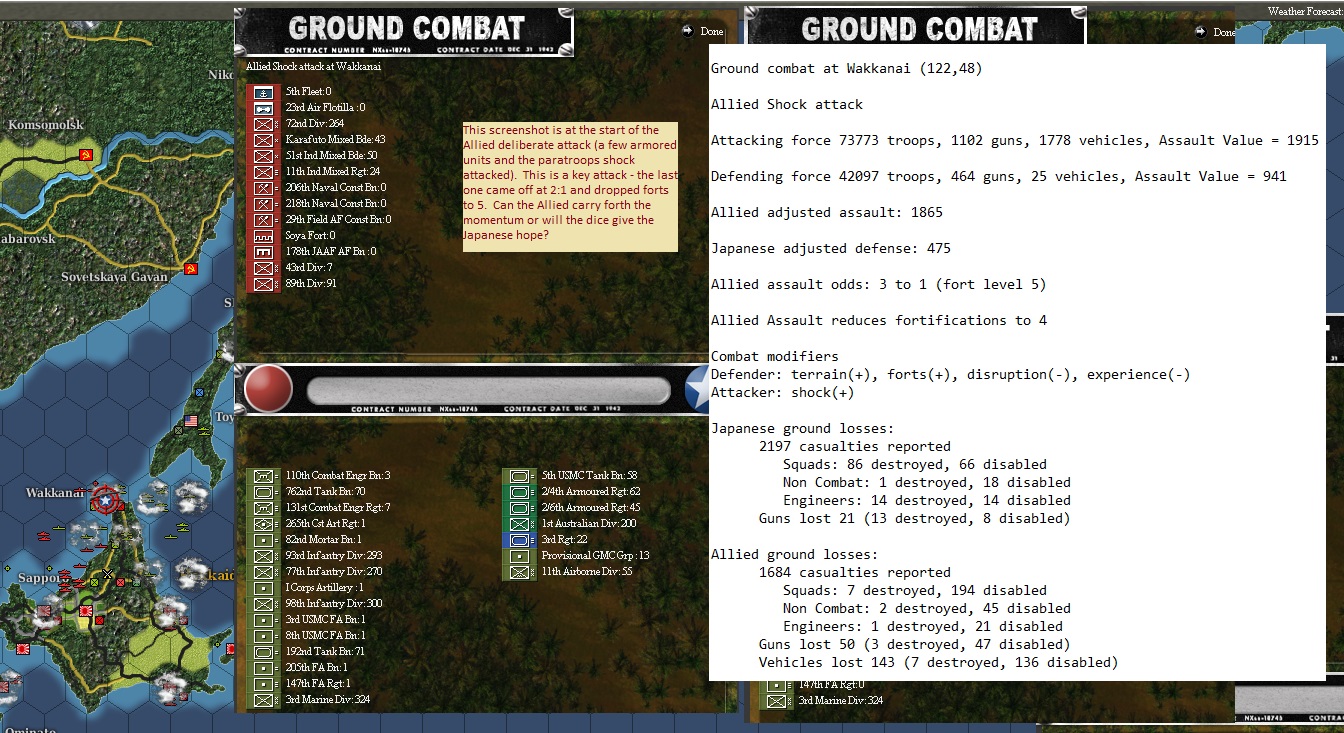1344x733 pixels.
Task: Click the 89th Div unit icon
Action: (x=263, y=284)
